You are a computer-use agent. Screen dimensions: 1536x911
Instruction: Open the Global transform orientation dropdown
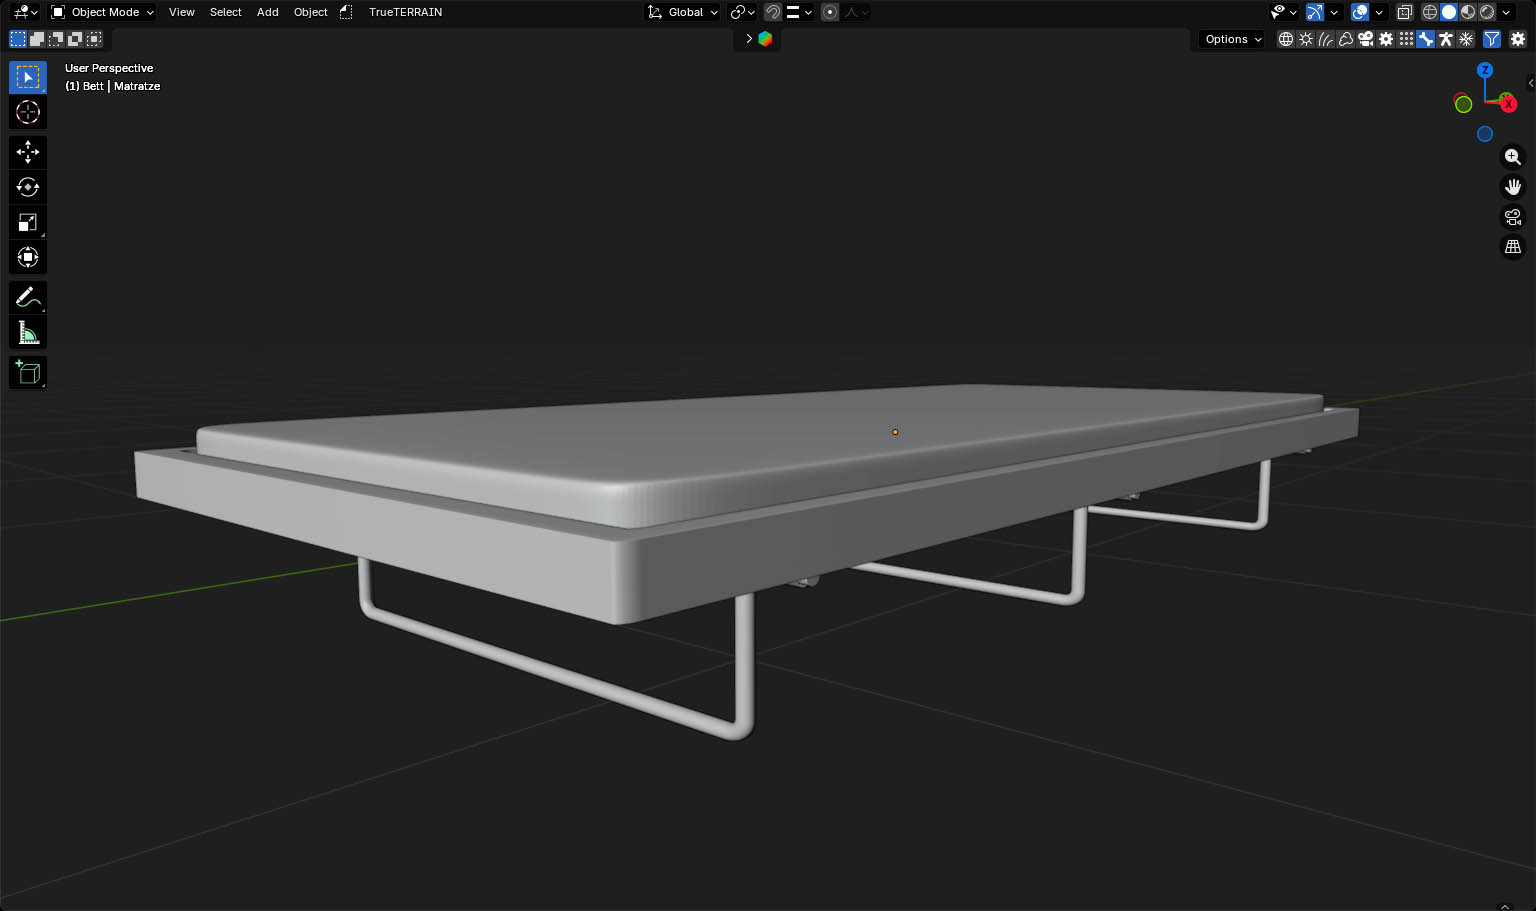(683, 12)
